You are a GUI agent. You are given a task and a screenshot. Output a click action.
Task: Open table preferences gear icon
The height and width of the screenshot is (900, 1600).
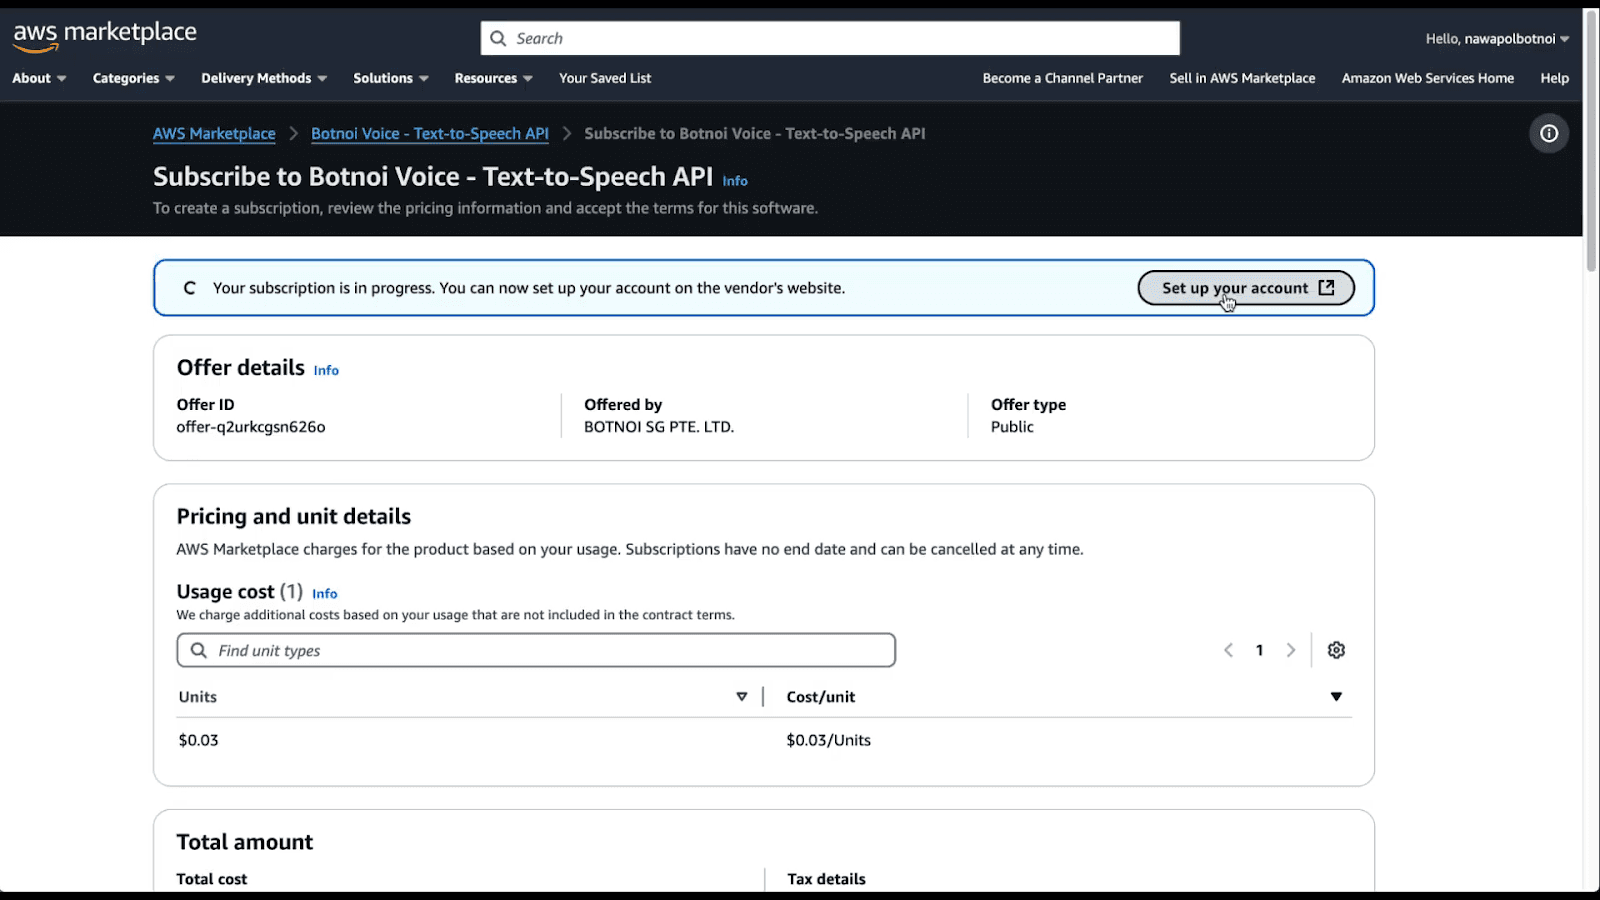(1336, 650)
